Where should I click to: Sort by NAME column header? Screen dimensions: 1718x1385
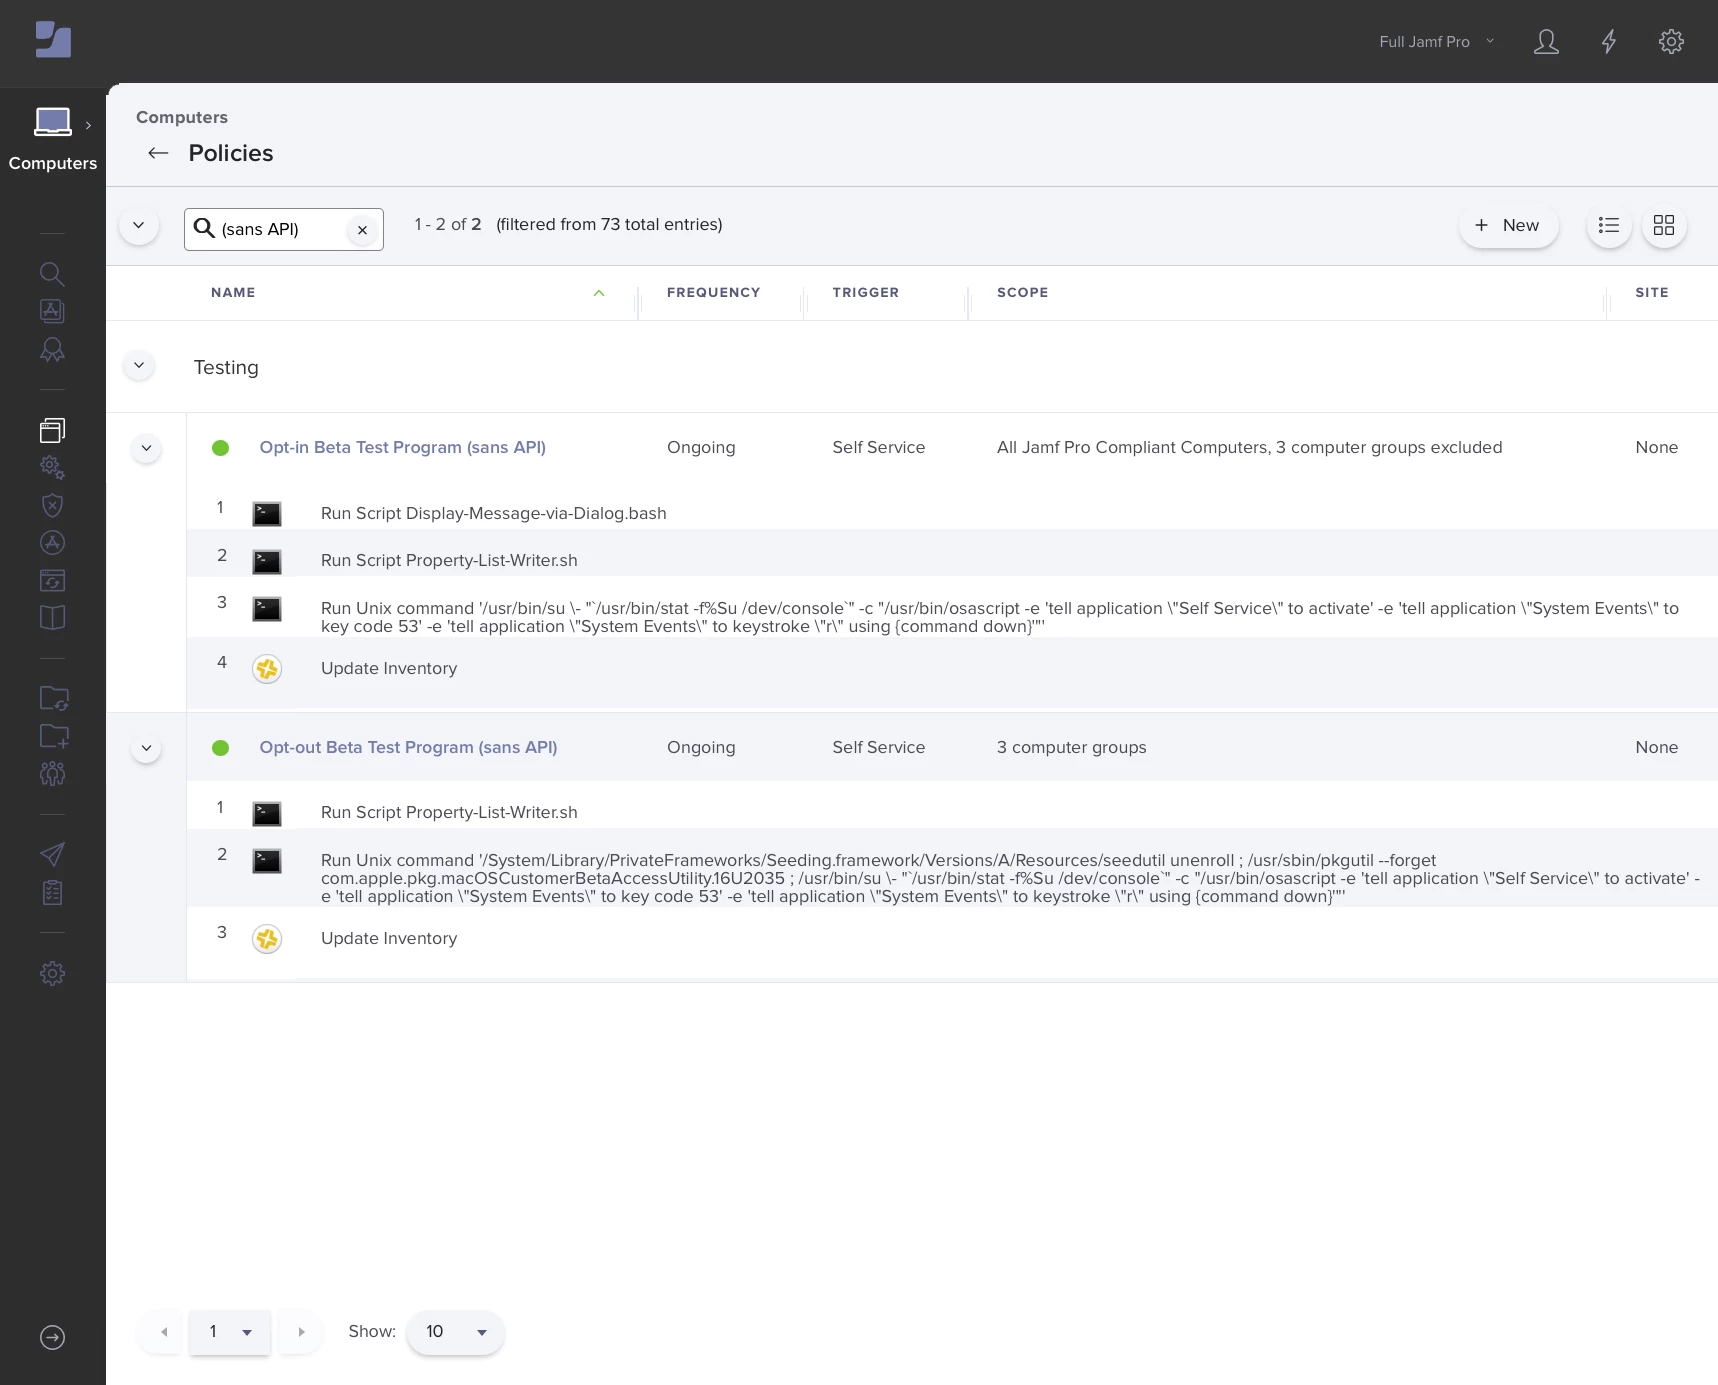click(233, 293)
